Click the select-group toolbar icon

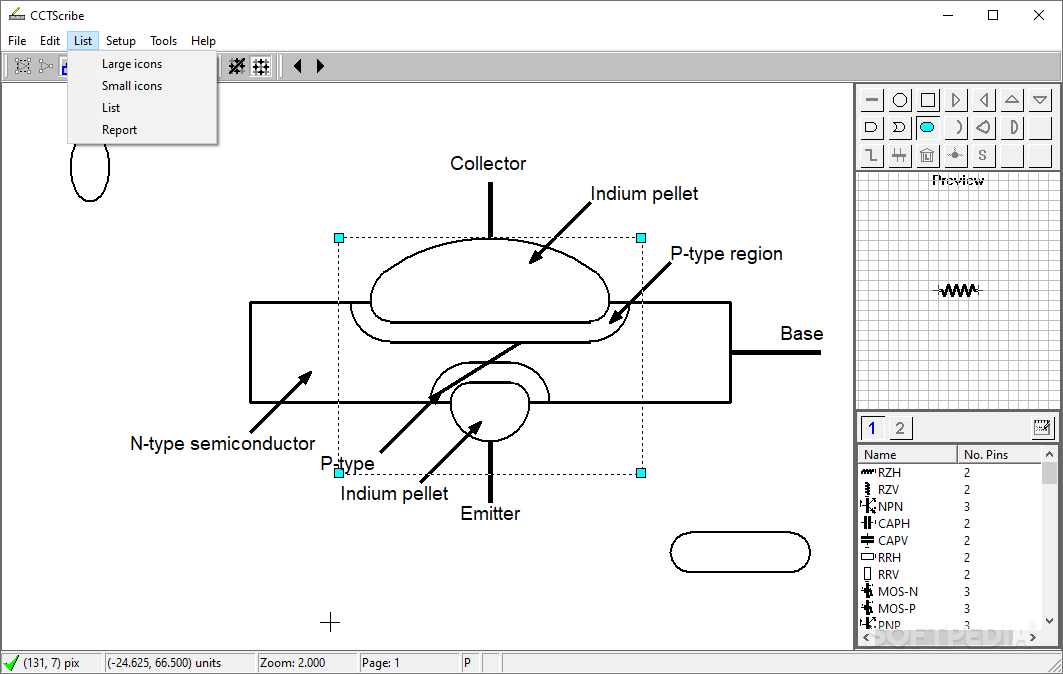pyautogui.click(x=23, y=66)
